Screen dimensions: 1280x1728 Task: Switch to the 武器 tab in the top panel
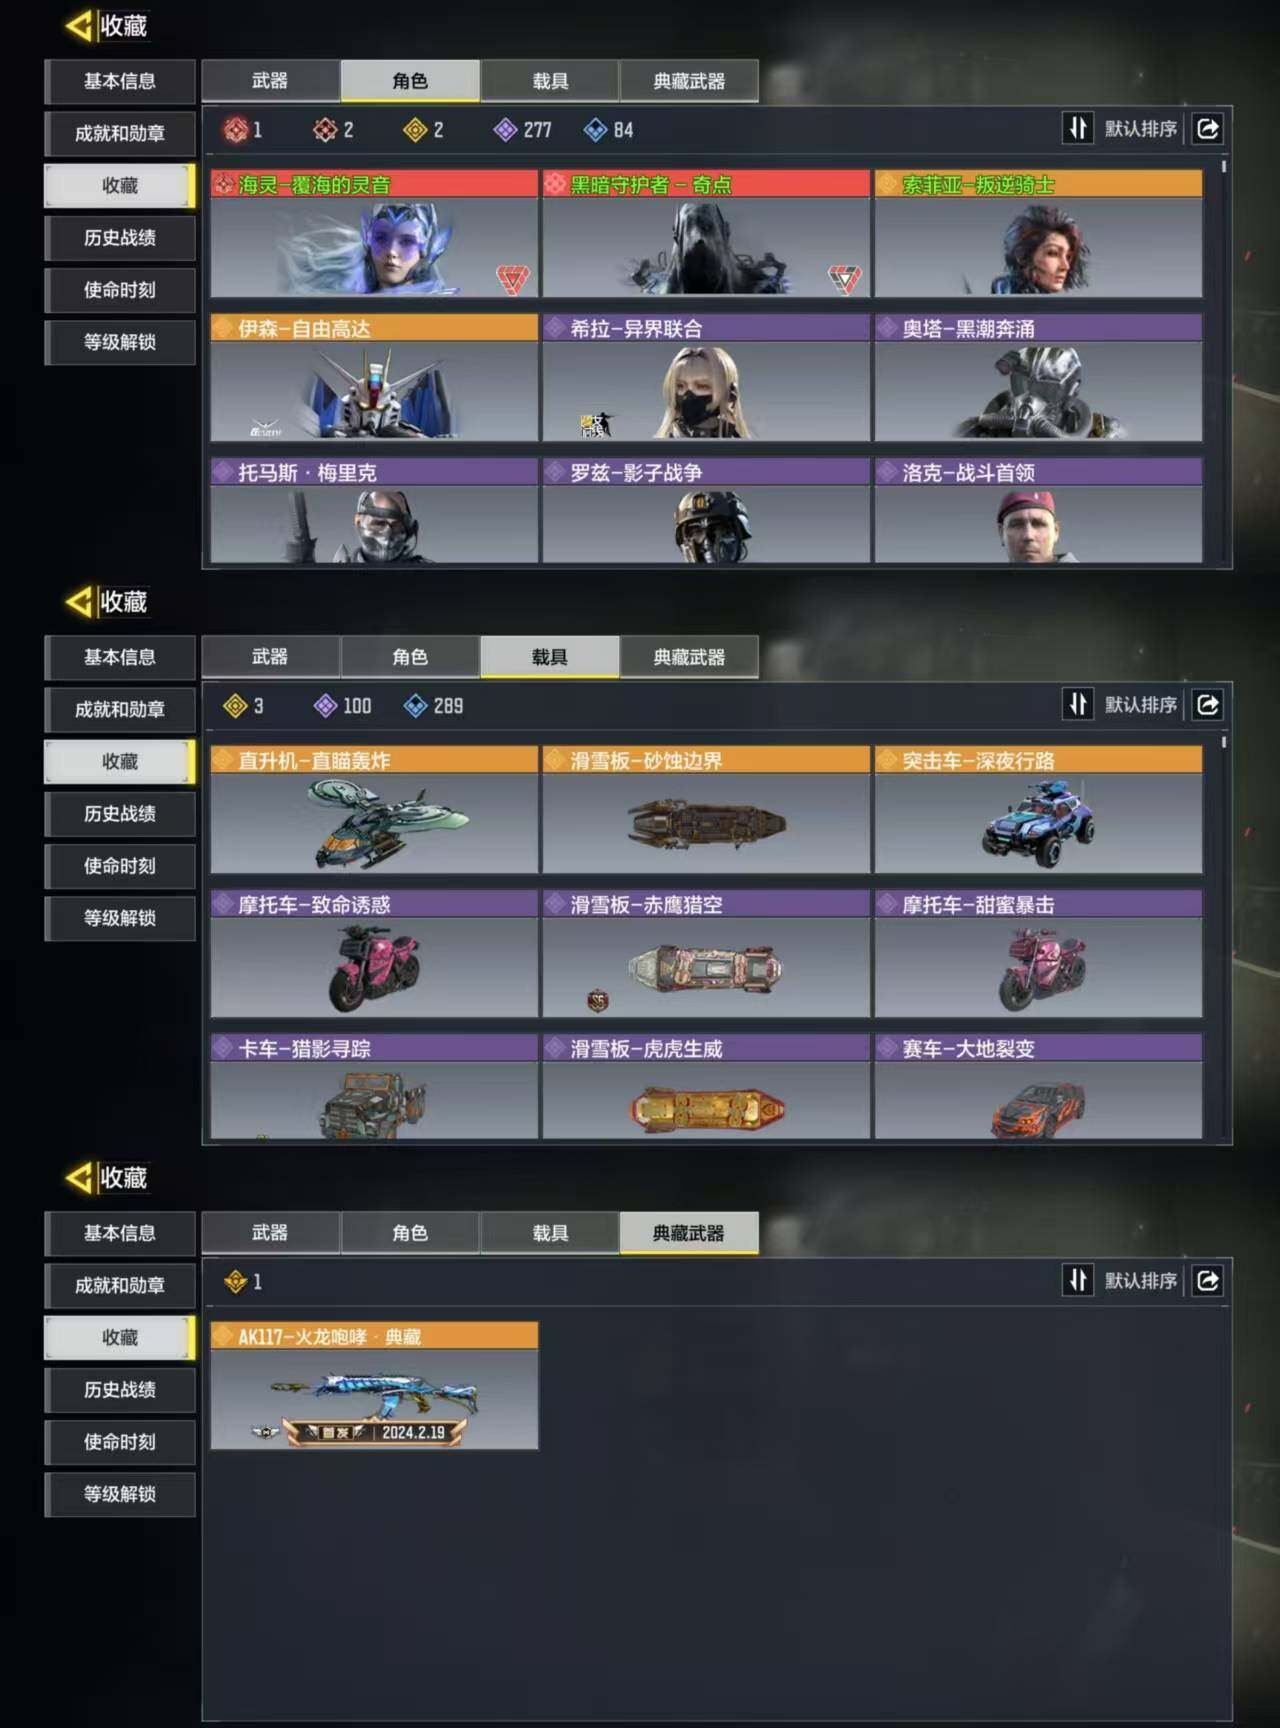(x=270, y=81)
